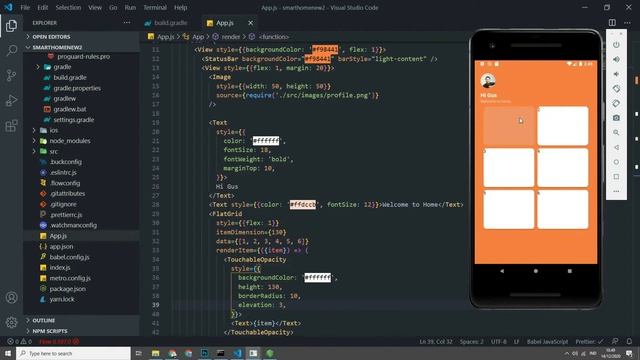
Task: Split the editor to the right
Action: coord(612,23)
